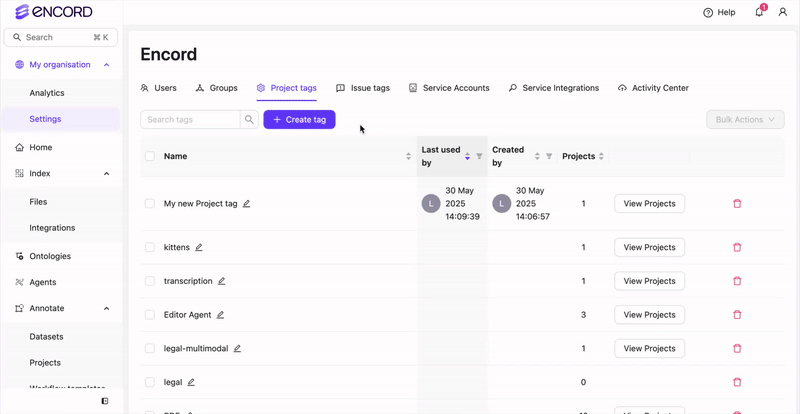Click the Encord logo
The height and width of the screenshot is (414, 800).
click(54, 12)
